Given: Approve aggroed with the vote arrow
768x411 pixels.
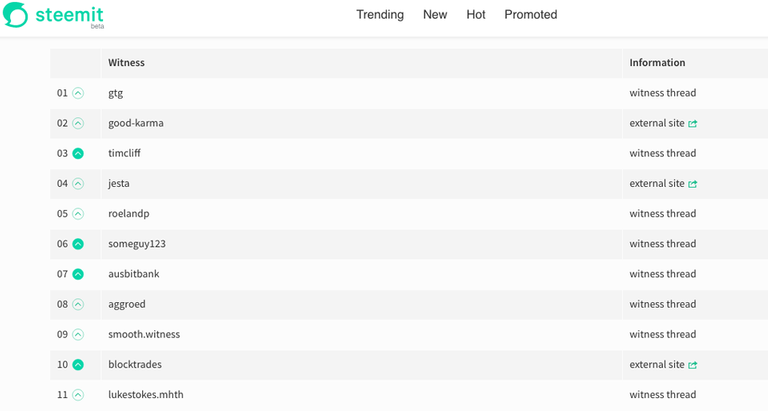Looking at the screenshot, I should pos(78,304).
